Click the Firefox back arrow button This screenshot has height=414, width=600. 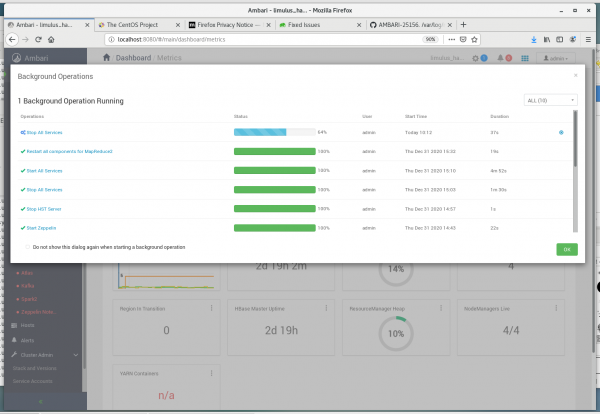point(12,39)
